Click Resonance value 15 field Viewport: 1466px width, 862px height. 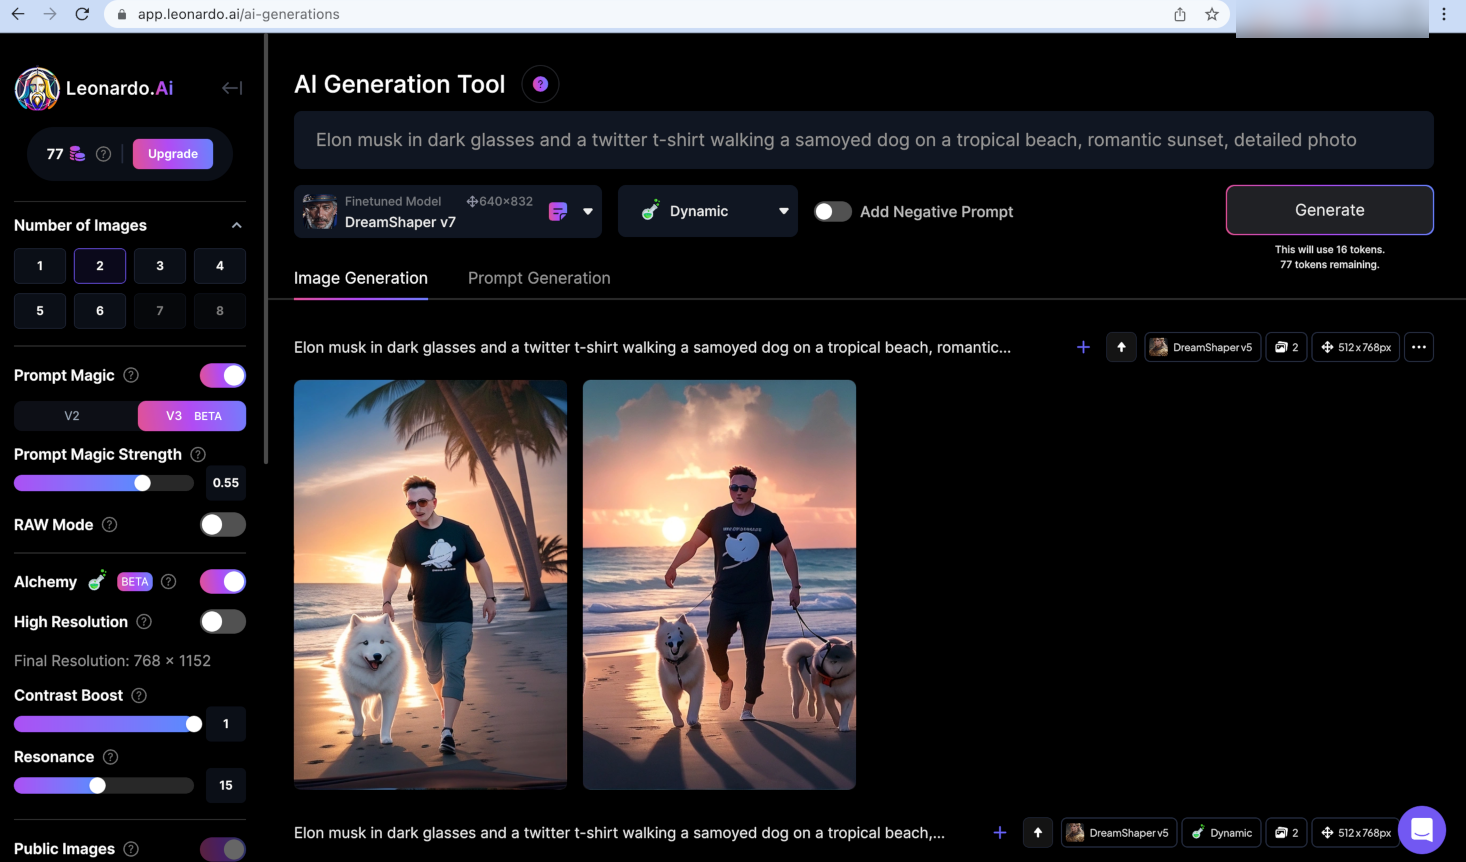tap(226, 786)
